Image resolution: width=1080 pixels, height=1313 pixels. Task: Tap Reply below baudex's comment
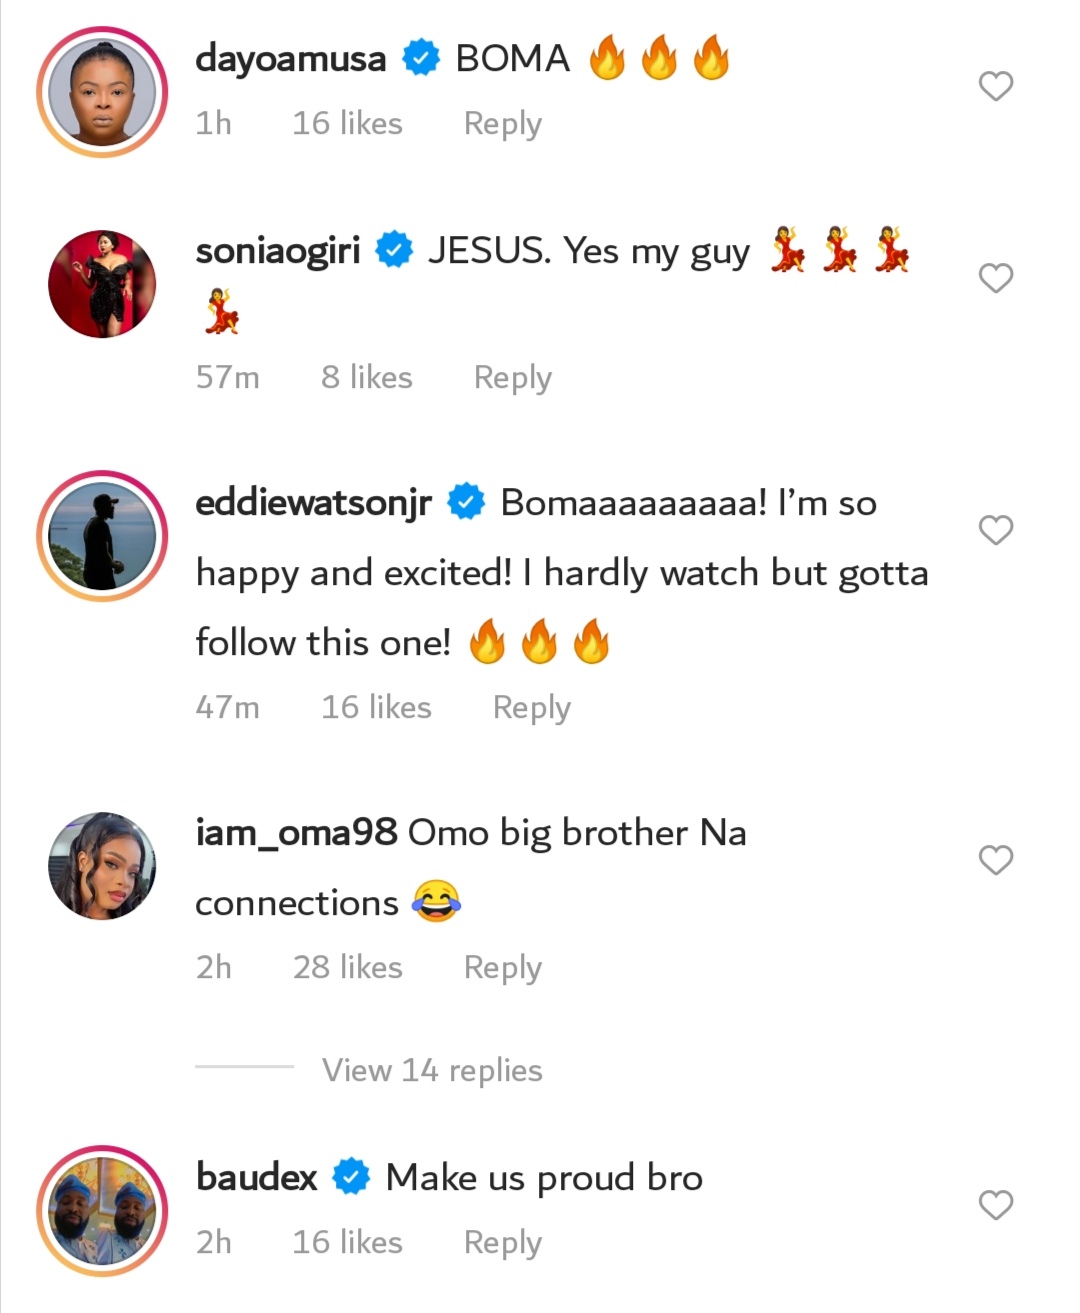tap(502, 1242)
